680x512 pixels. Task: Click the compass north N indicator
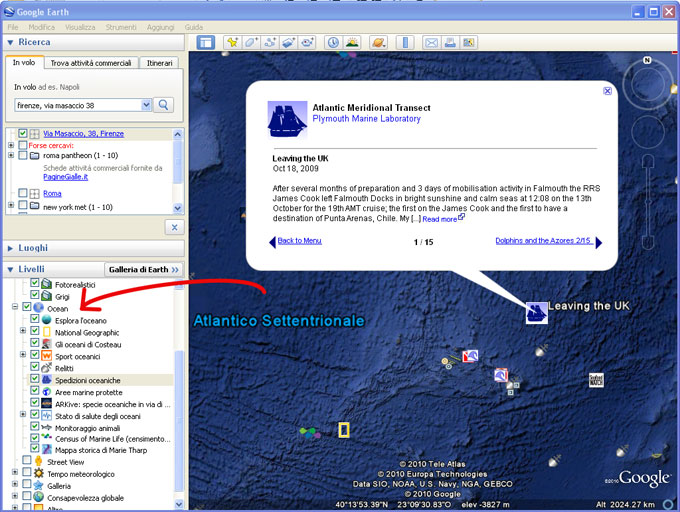coord(647,60)
